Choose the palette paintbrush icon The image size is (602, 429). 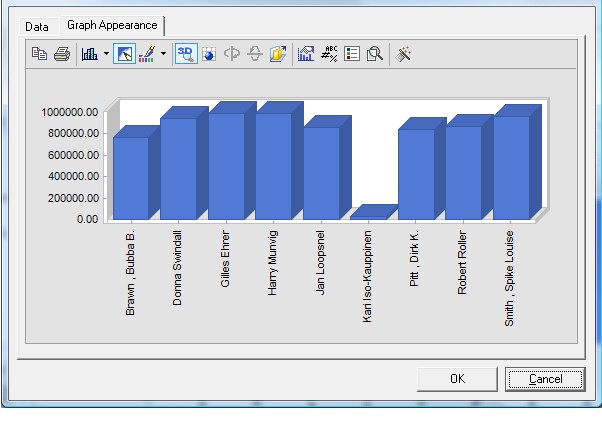[147, 54]
